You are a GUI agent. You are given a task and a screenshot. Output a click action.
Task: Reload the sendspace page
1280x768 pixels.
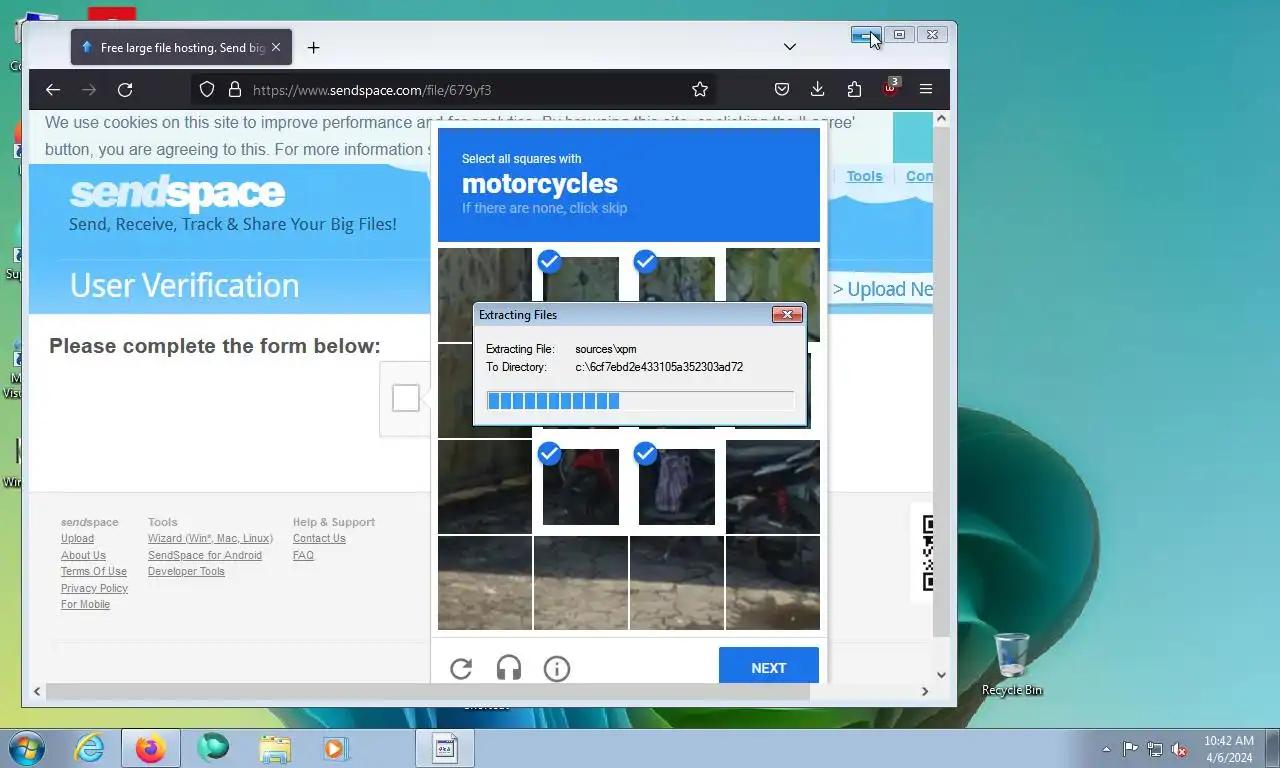(x=125, y=90)
